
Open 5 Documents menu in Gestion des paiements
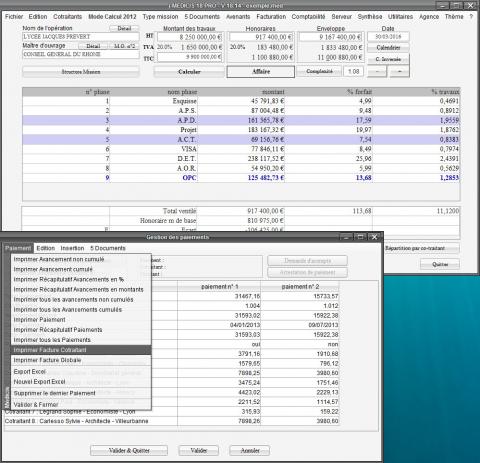108,248
